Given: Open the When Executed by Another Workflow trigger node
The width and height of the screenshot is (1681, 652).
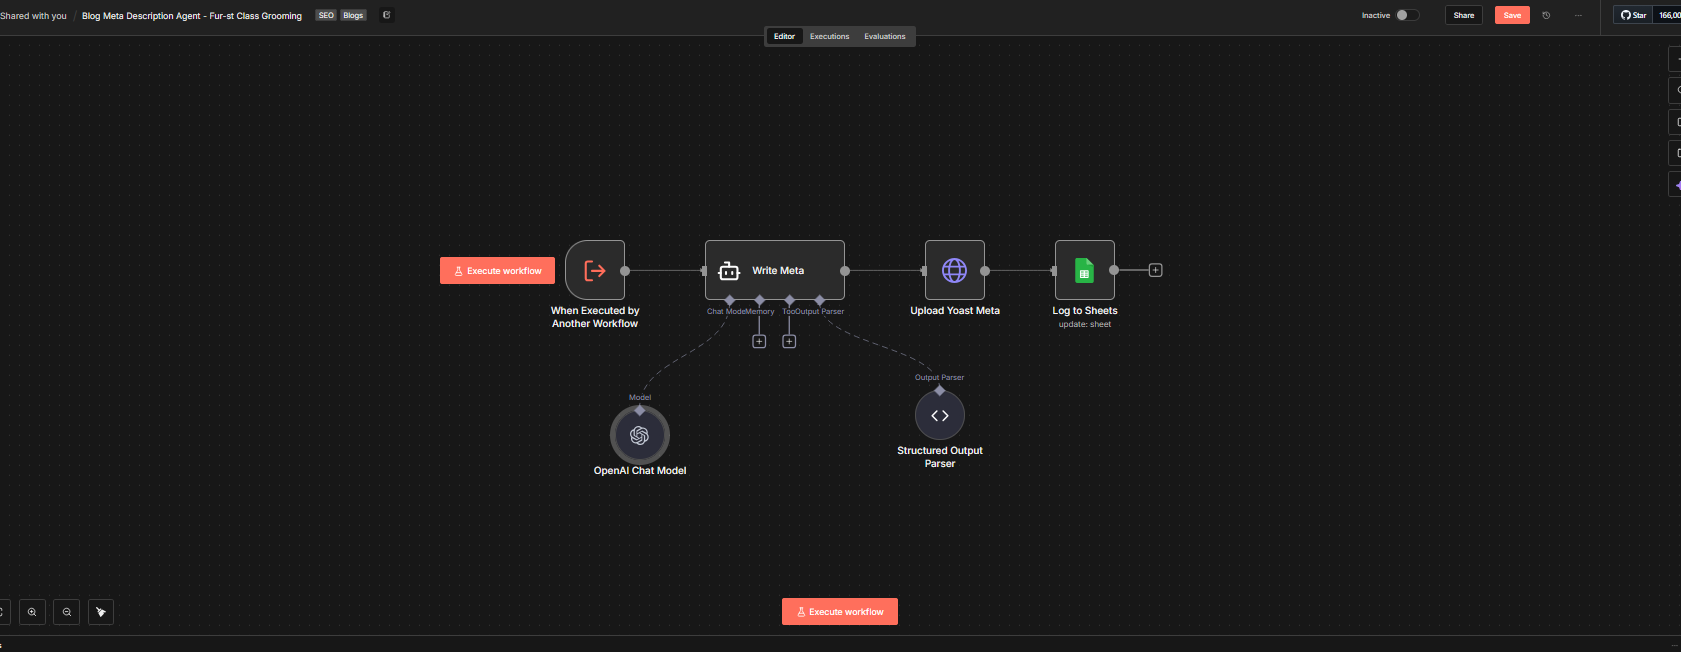Looking at the screenshot, I should [595, 270].
